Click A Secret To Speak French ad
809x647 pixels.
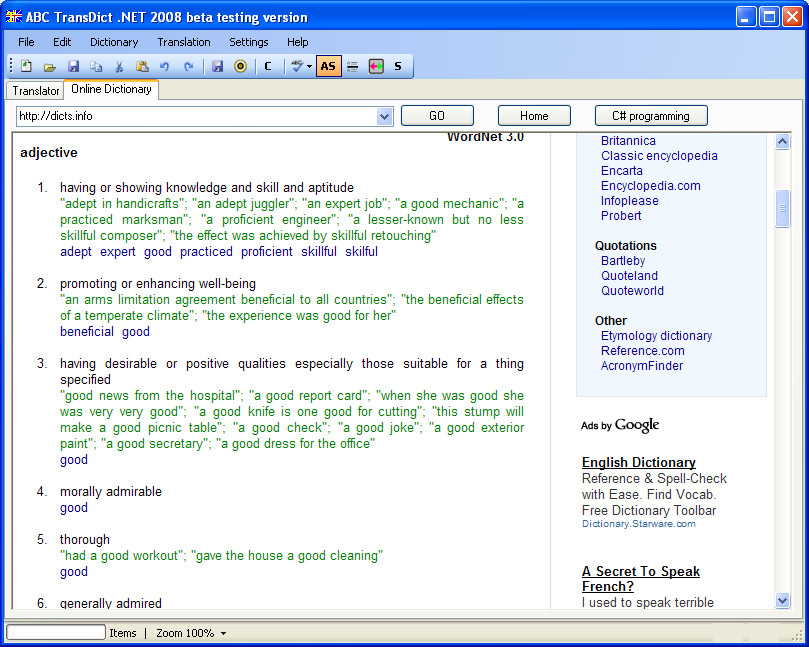(x=640, y=579)
